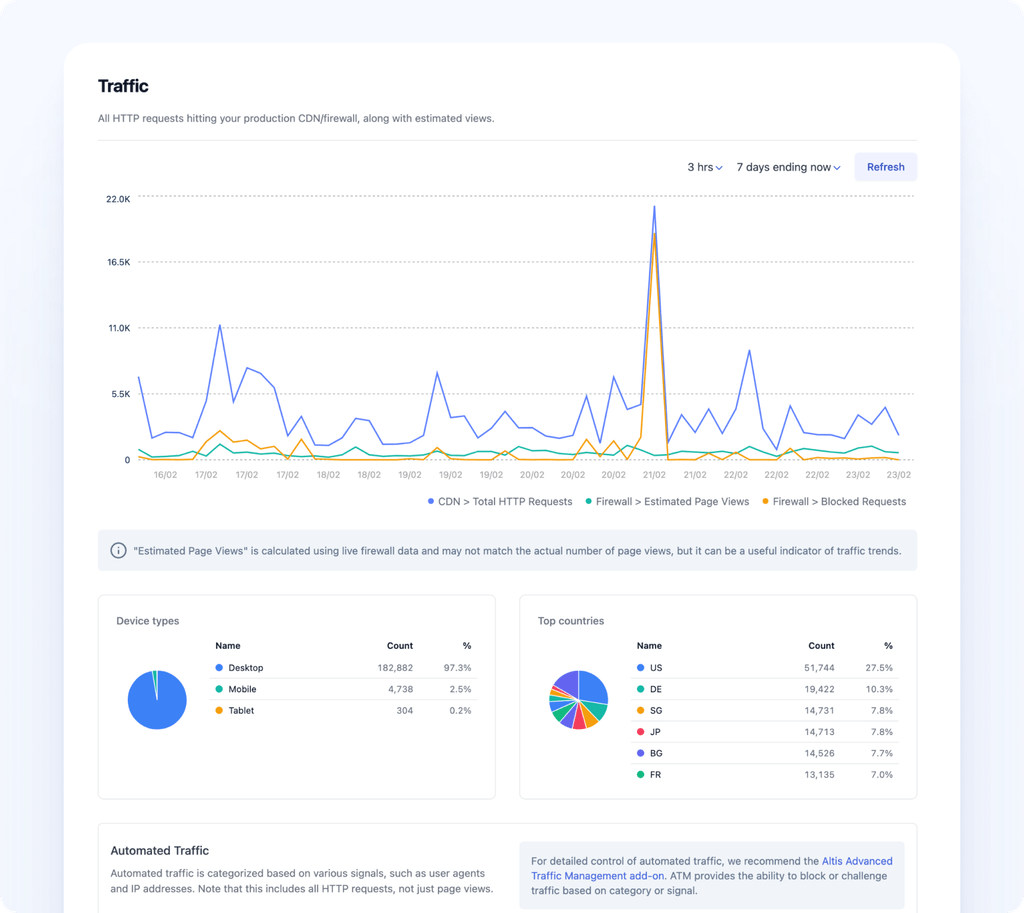This screenshot has height=913, width=1024.
Task: Click the Device types pie chart
Action: [x=157, y=700]
